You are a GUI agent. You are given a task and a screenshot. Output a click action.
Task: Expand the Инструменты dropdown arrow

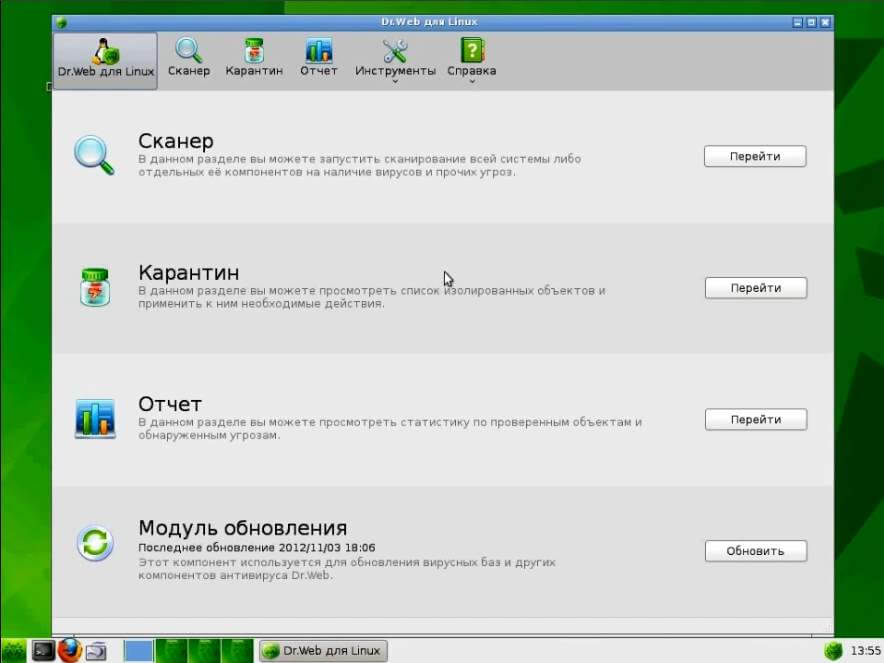tap(395, 82)
